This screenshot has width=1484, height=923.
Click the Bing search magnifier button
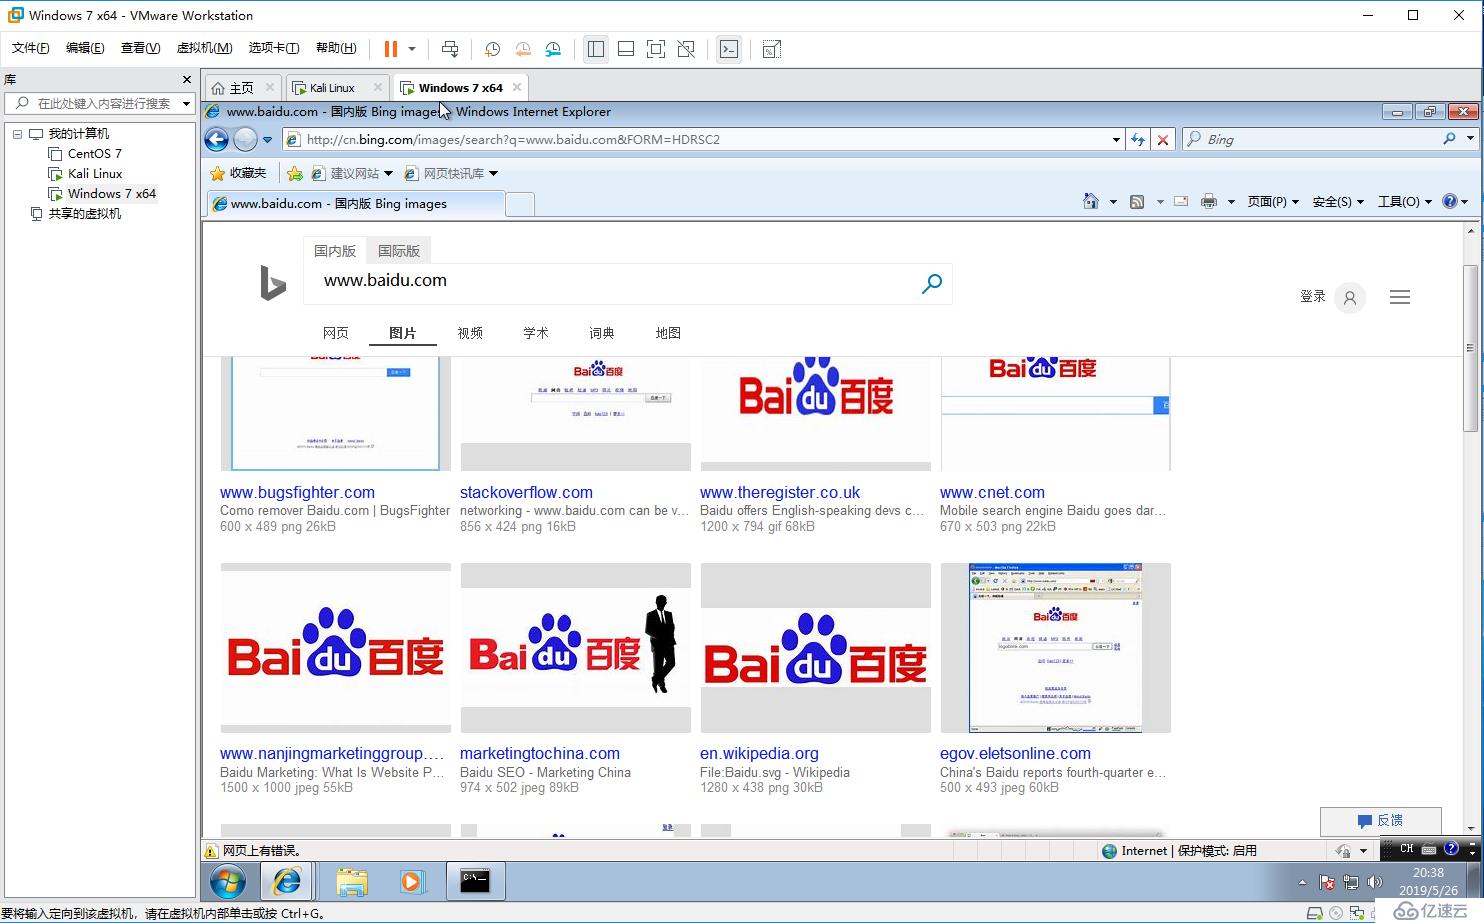pyautogui.click(x=931, y=284)
